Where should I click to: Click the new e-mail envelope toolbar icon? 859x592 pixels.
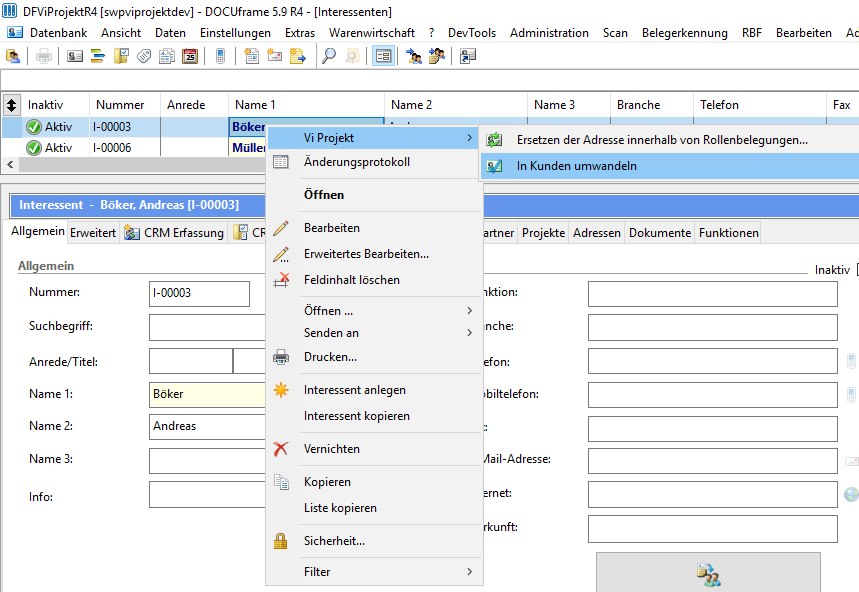point(274,56)
